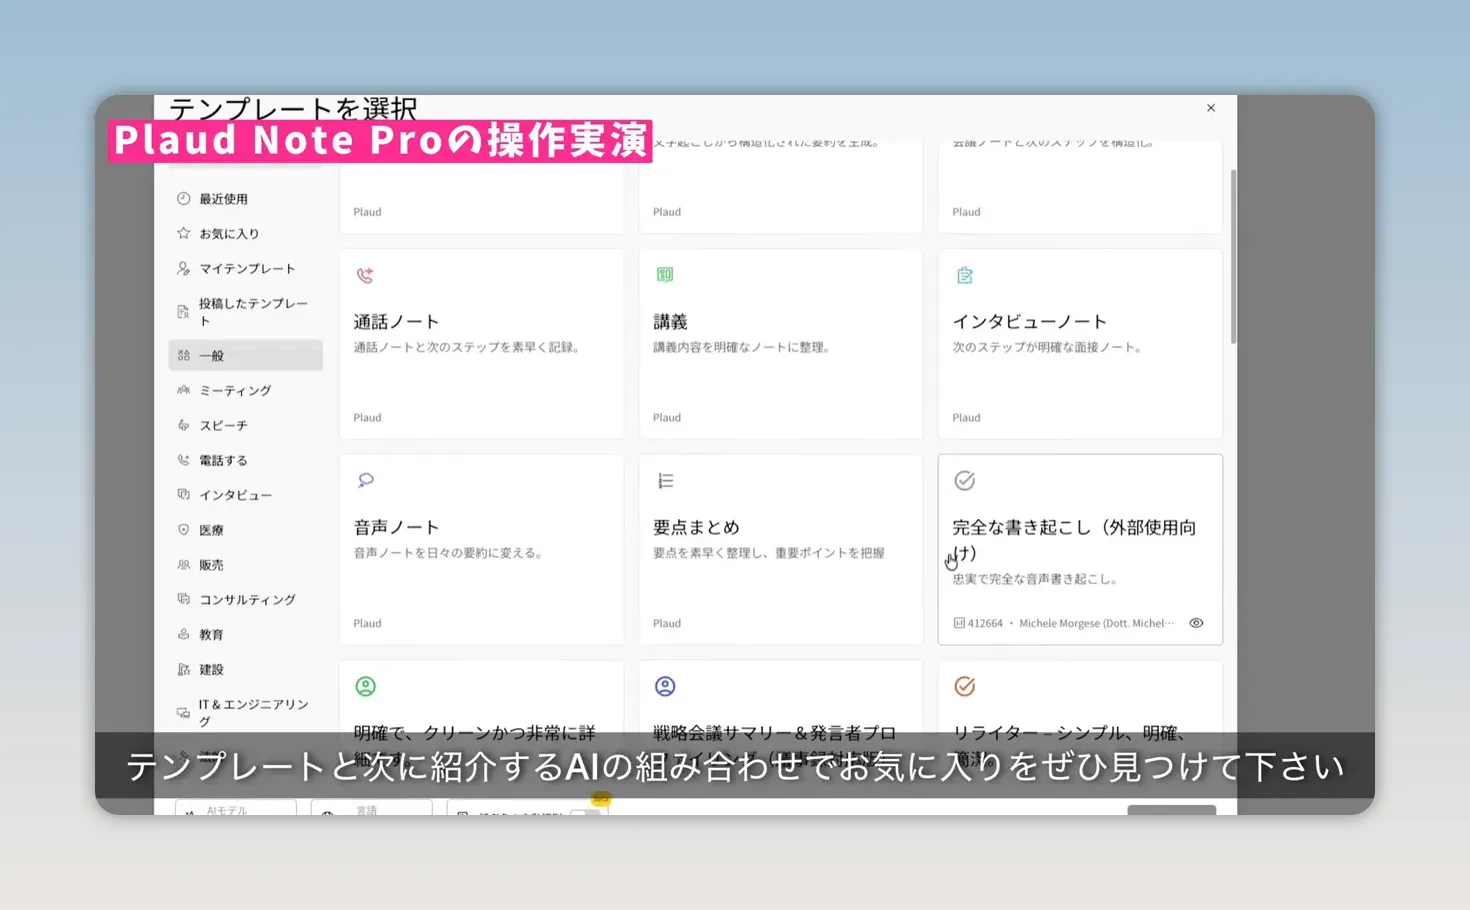Viewport: 1470px width, 910px height.
Task: Click the icon beside スピーチ
Action: (183, 425)
